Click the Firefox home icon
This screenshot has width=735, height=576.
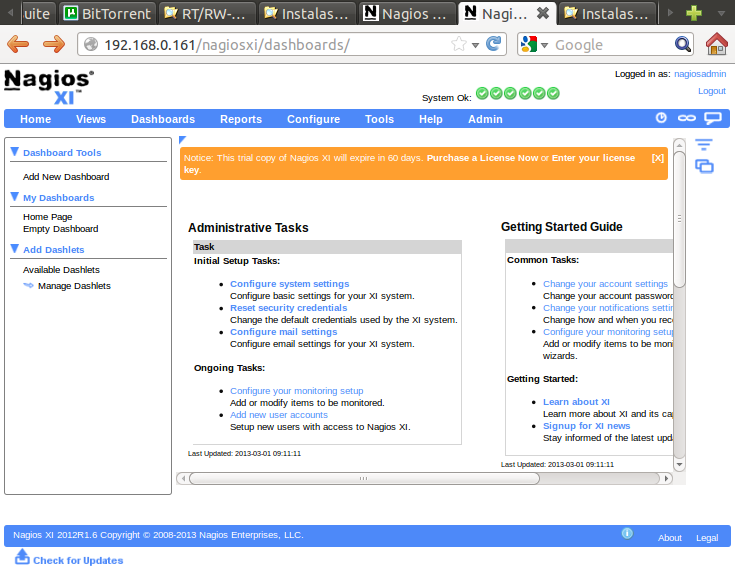pyautogui.click(x=716, y=44)
